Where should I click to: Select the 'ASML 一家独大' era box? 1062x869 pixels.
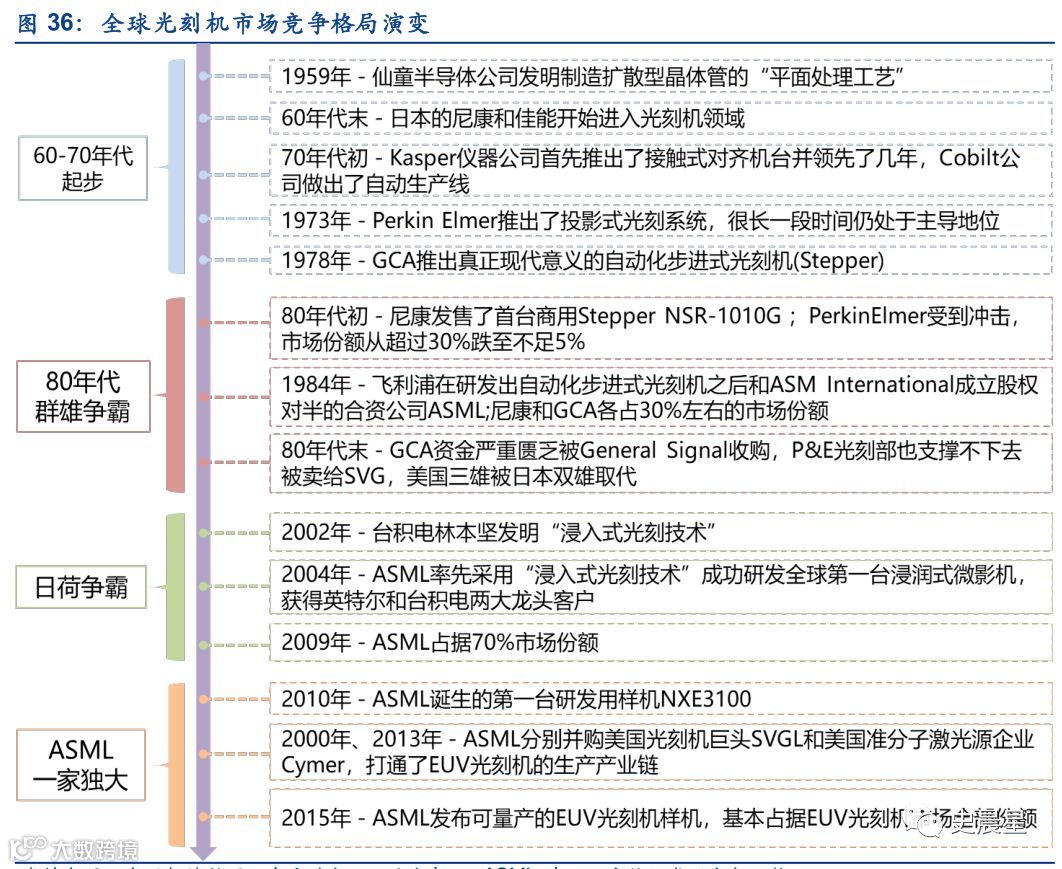tap(81, 765)
